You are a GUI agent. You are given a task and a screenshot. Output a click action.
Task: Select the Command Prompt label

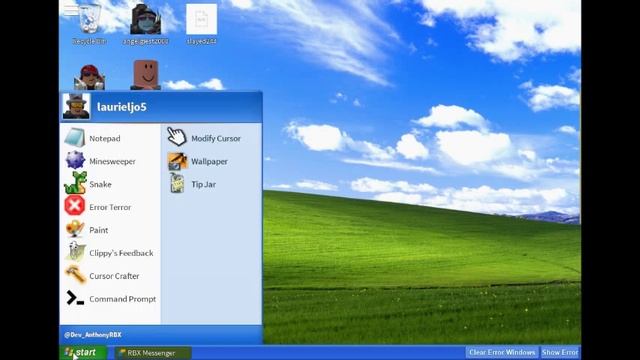(x=122, y=299)
